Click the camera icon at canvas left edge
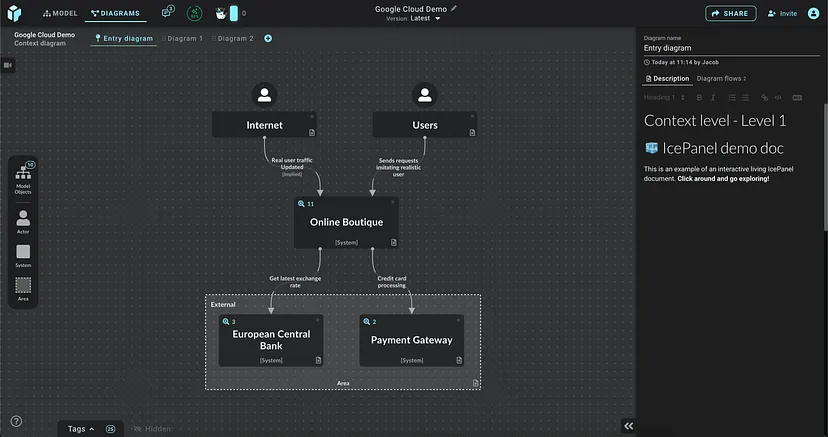Screen dimensions: 828x437 click(7, 65)
